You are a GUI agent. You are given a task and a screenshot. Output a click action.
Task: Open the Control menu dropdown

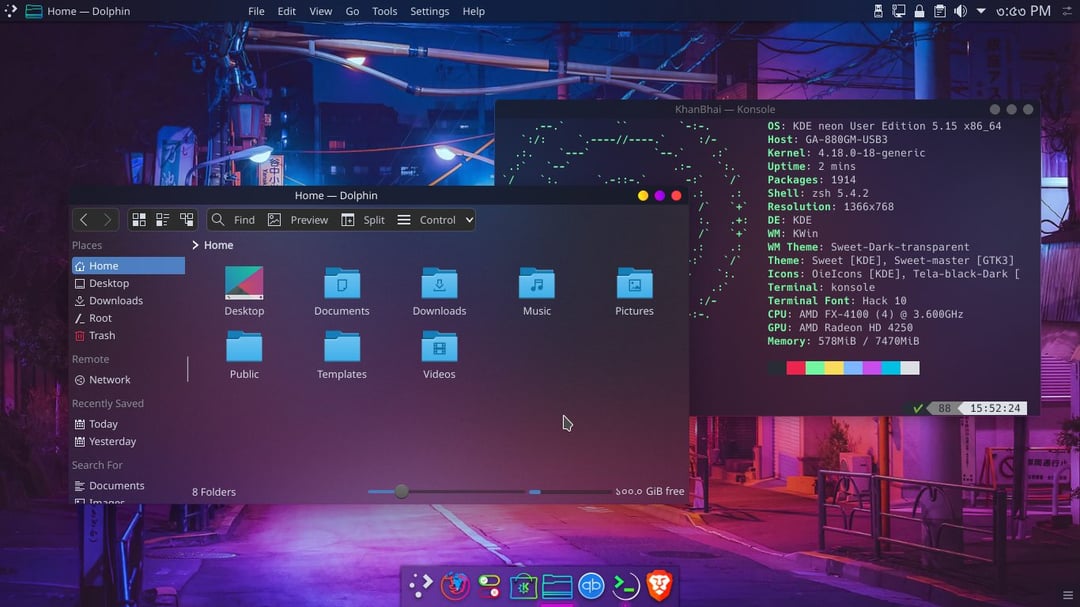(432, 219)
